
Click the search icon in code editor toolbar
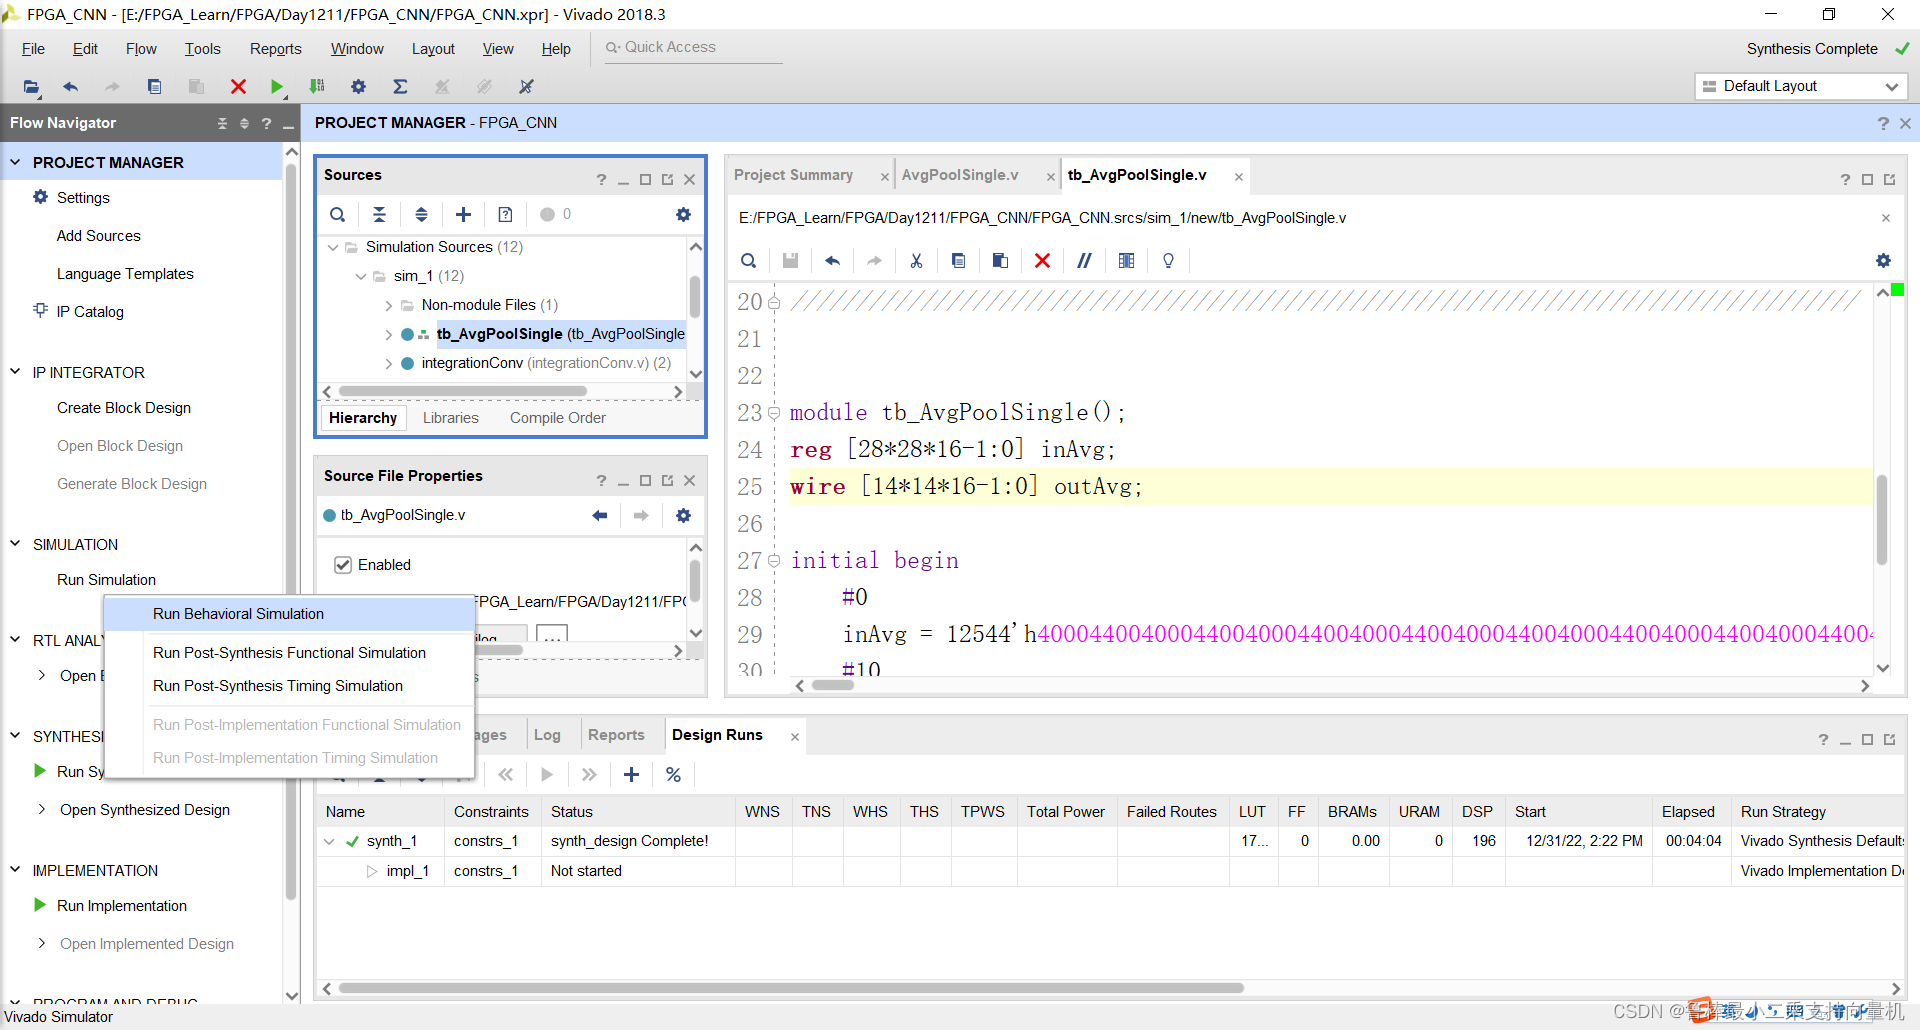click(x=748, y=261)
